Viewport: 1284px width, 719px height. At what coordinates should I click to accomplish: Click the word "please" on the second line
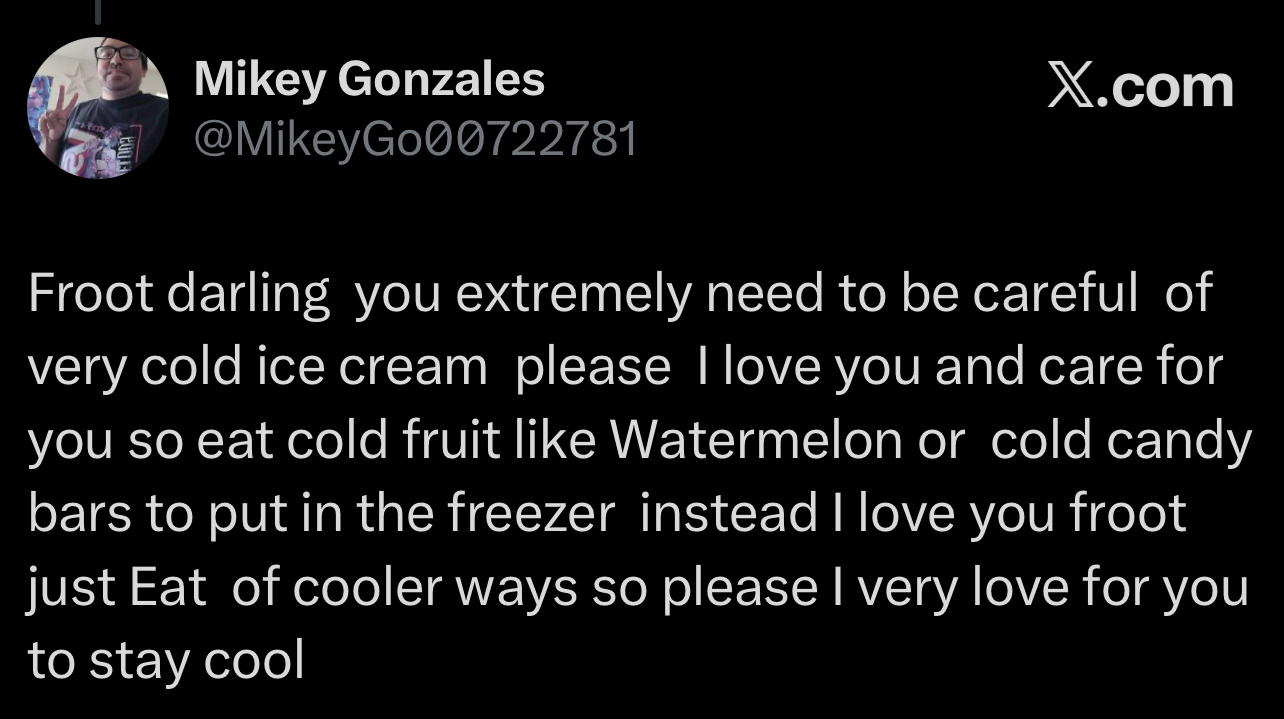(x=593, y=367)
